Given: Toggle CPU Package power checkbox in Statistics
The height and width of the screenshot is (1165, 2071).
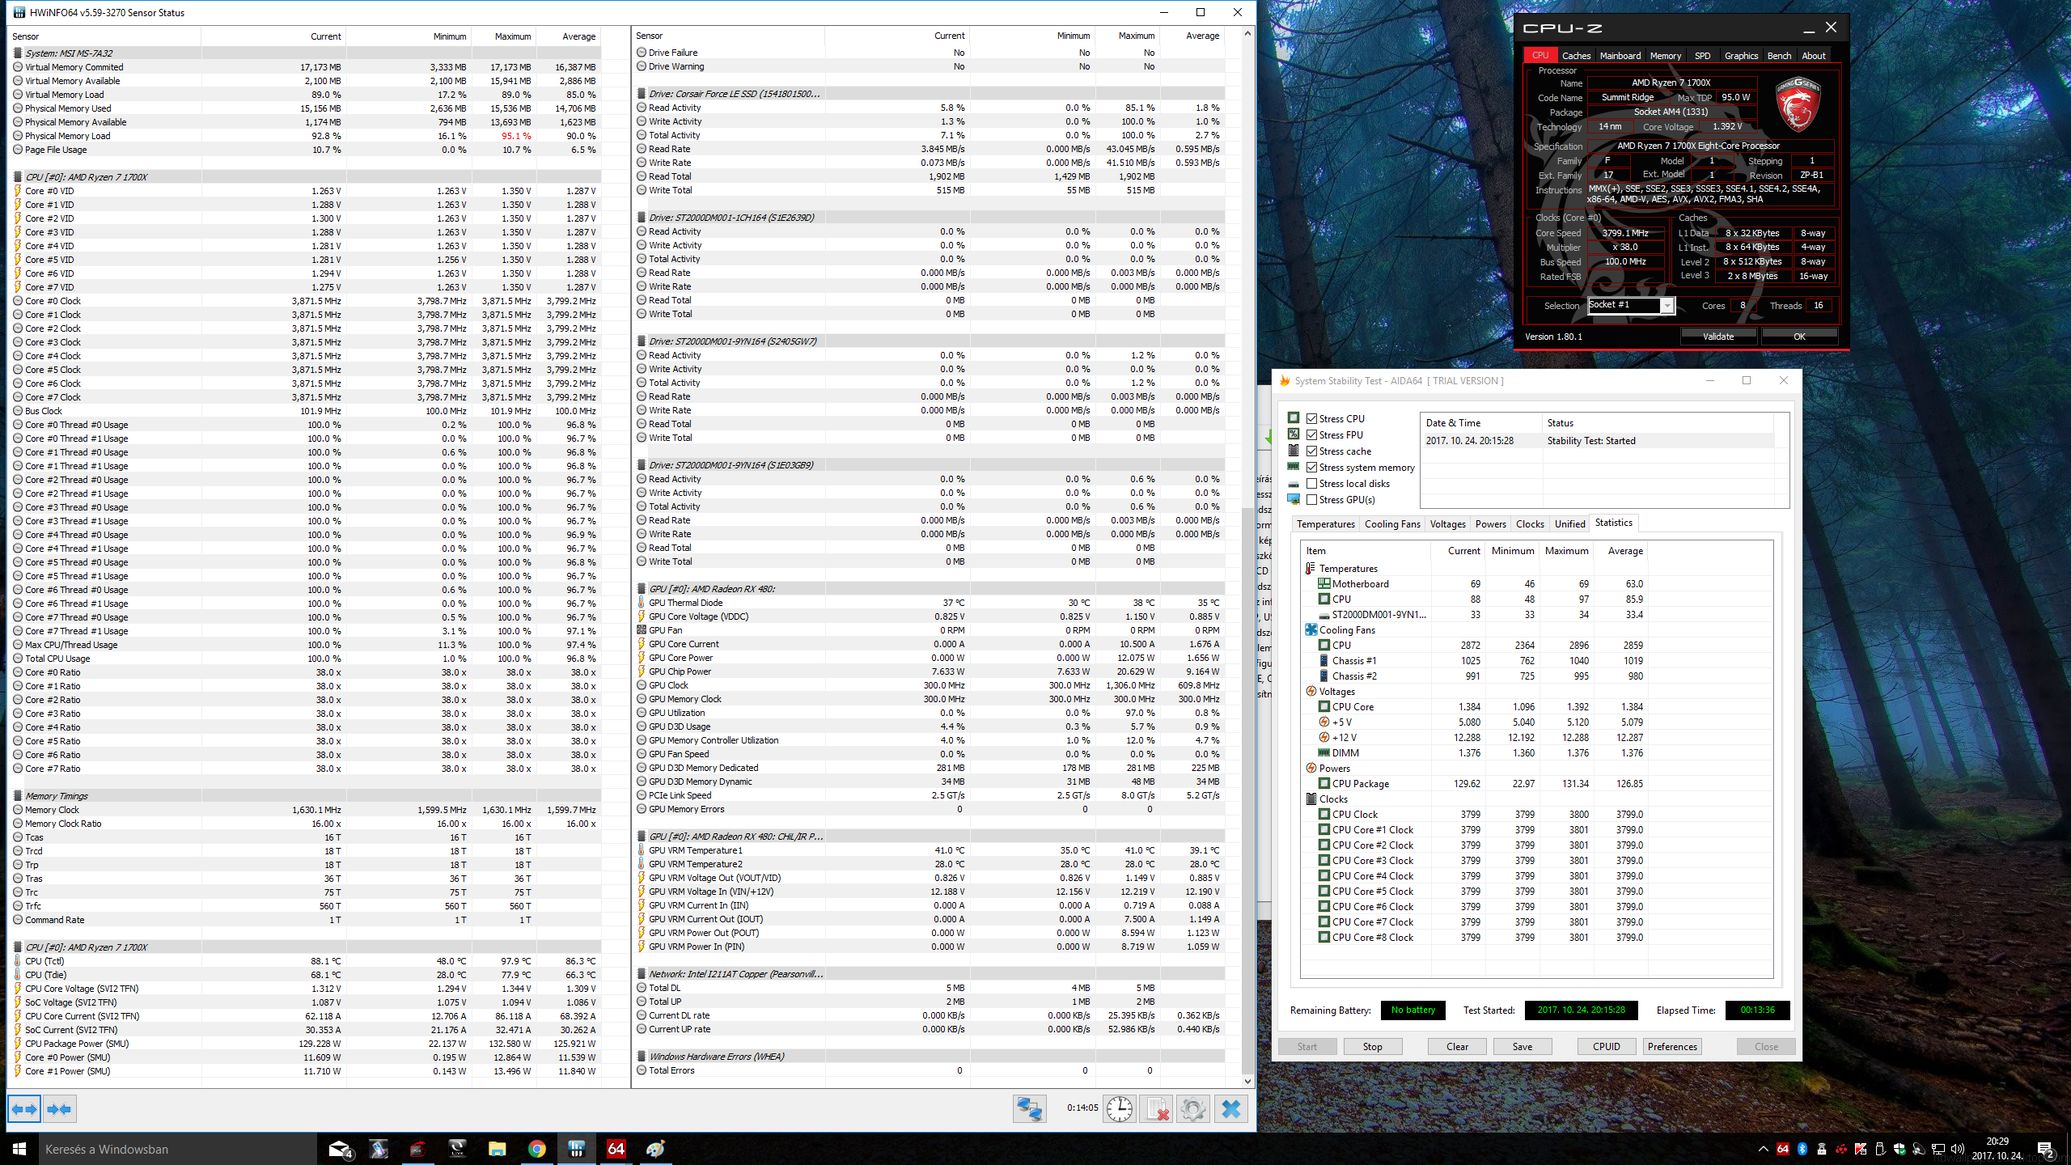Looking at the screenshot, I should pyautogui.click(x=1324, y=784).
